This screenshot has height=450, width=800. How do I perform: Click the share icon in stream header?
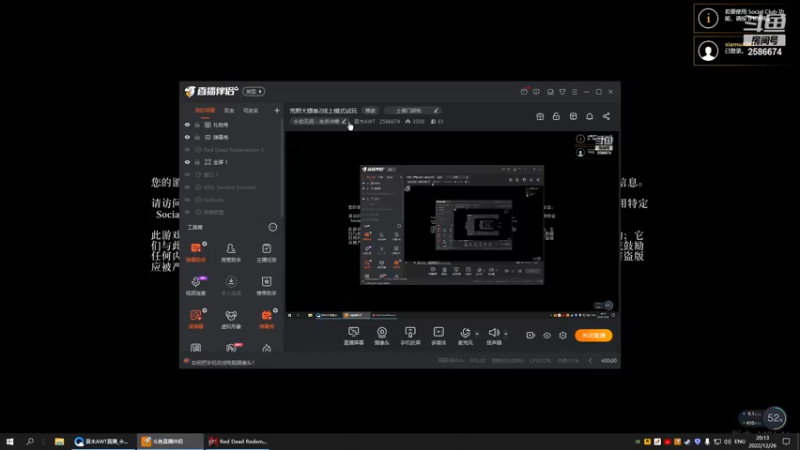tap(606, 116)
